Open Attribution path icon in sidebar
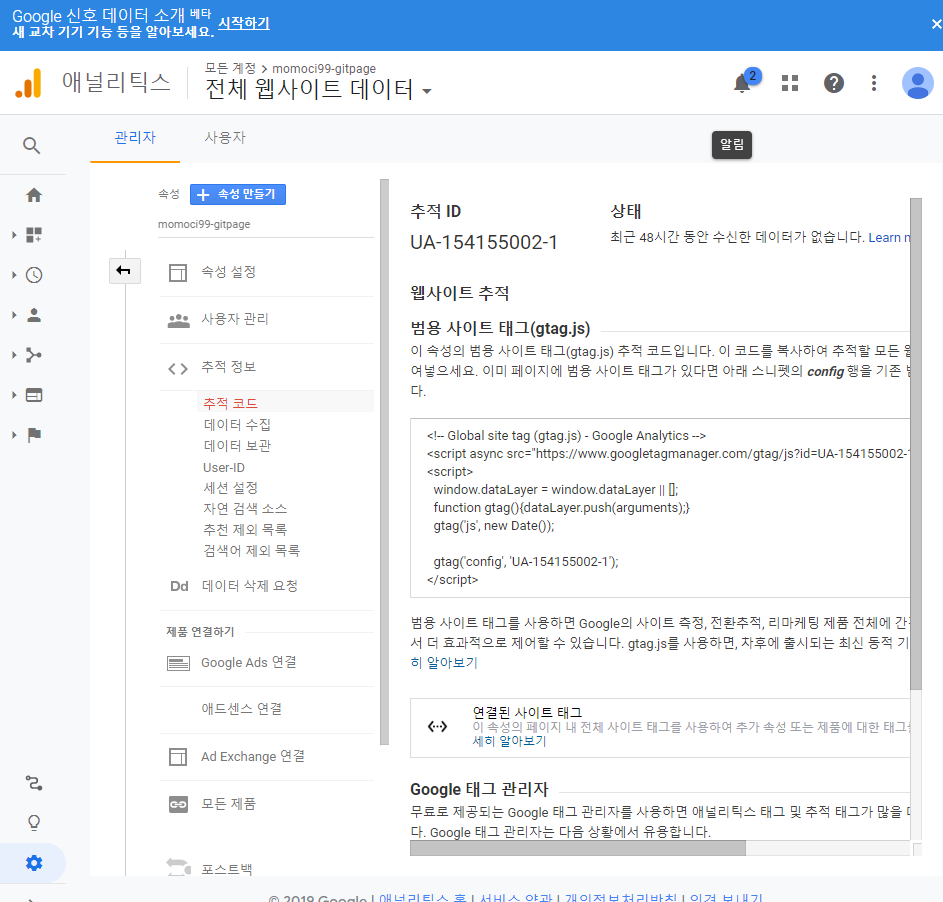 (34, 783)
